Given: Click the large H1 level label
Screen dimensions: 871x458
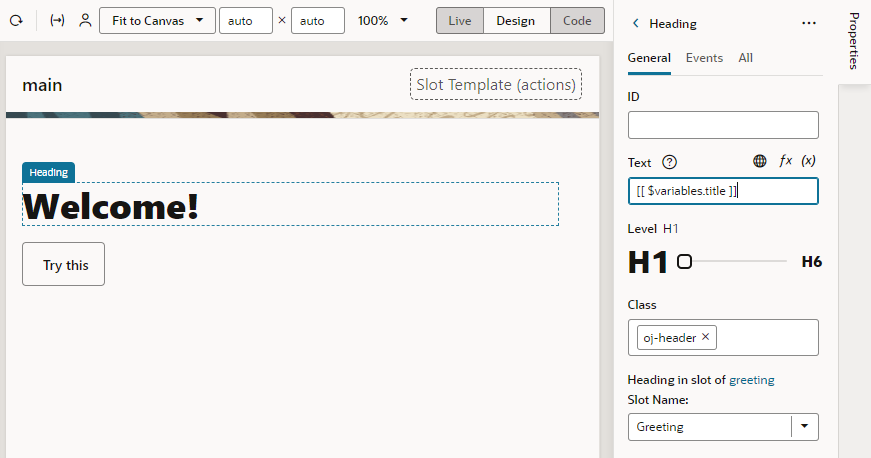Looking at the screenshot, I should [x=648, y=262].
